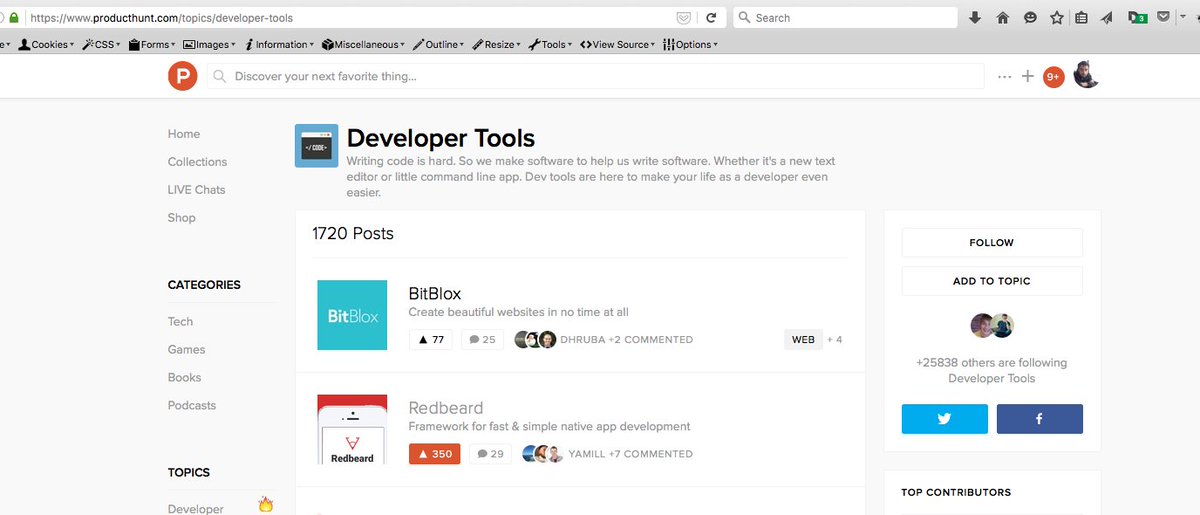This screenshot has height=515, width=1200.
Task: Share the topic with the Facebook button
Action: 1039,419
